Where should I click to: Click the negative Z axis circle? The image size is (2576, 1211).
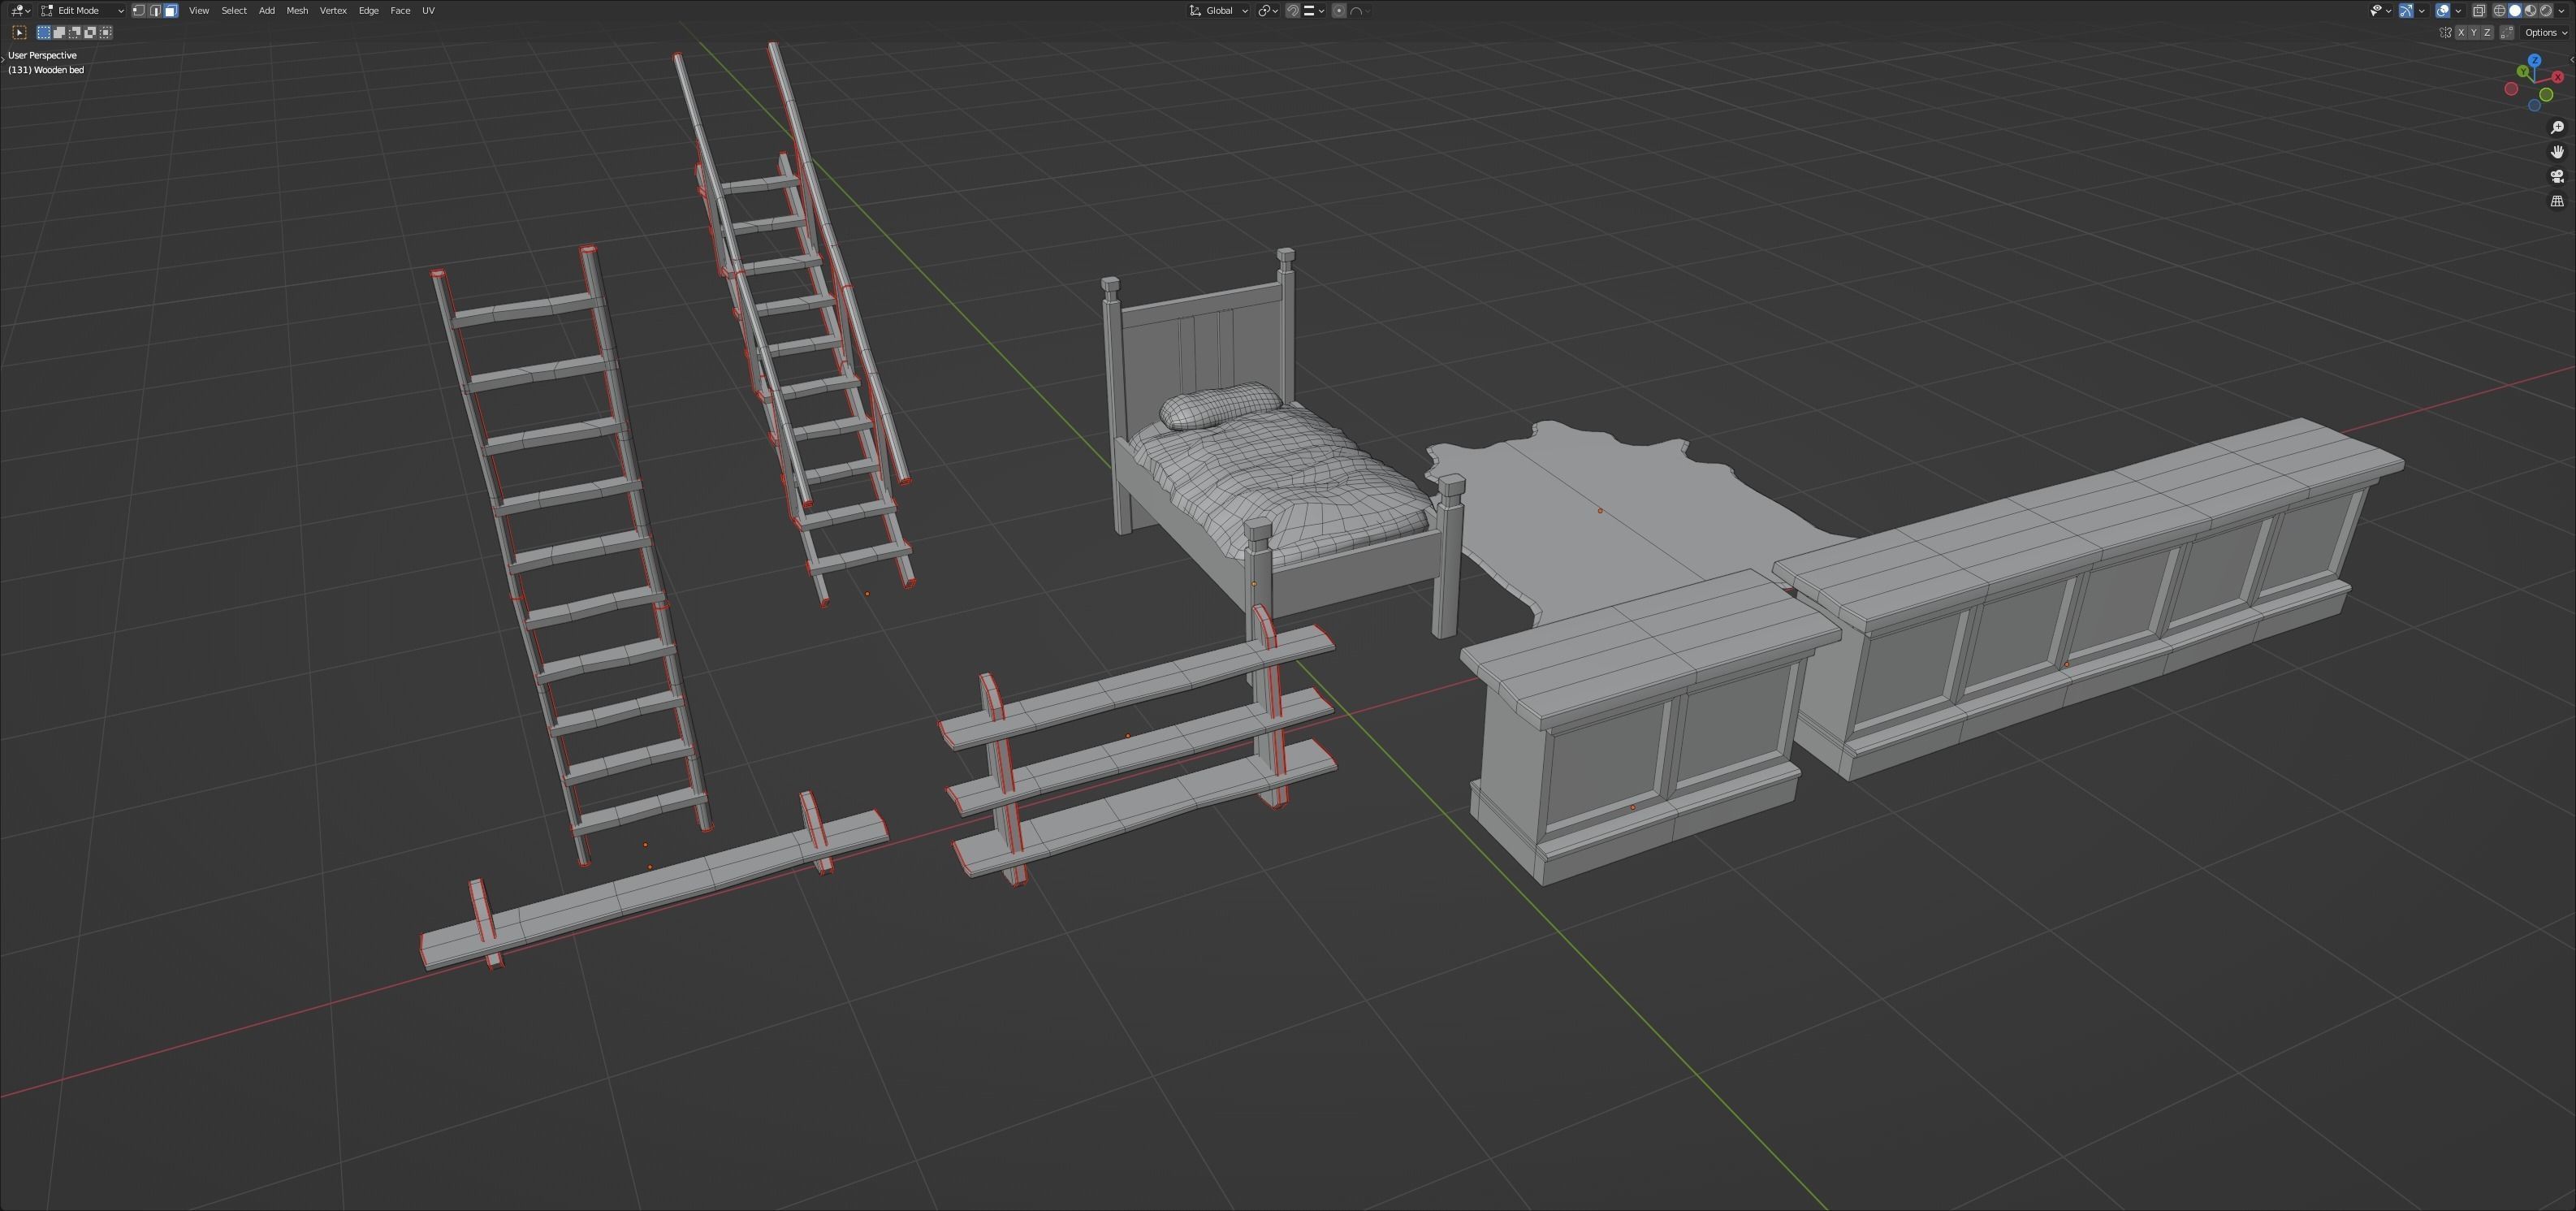point(2534,106)
